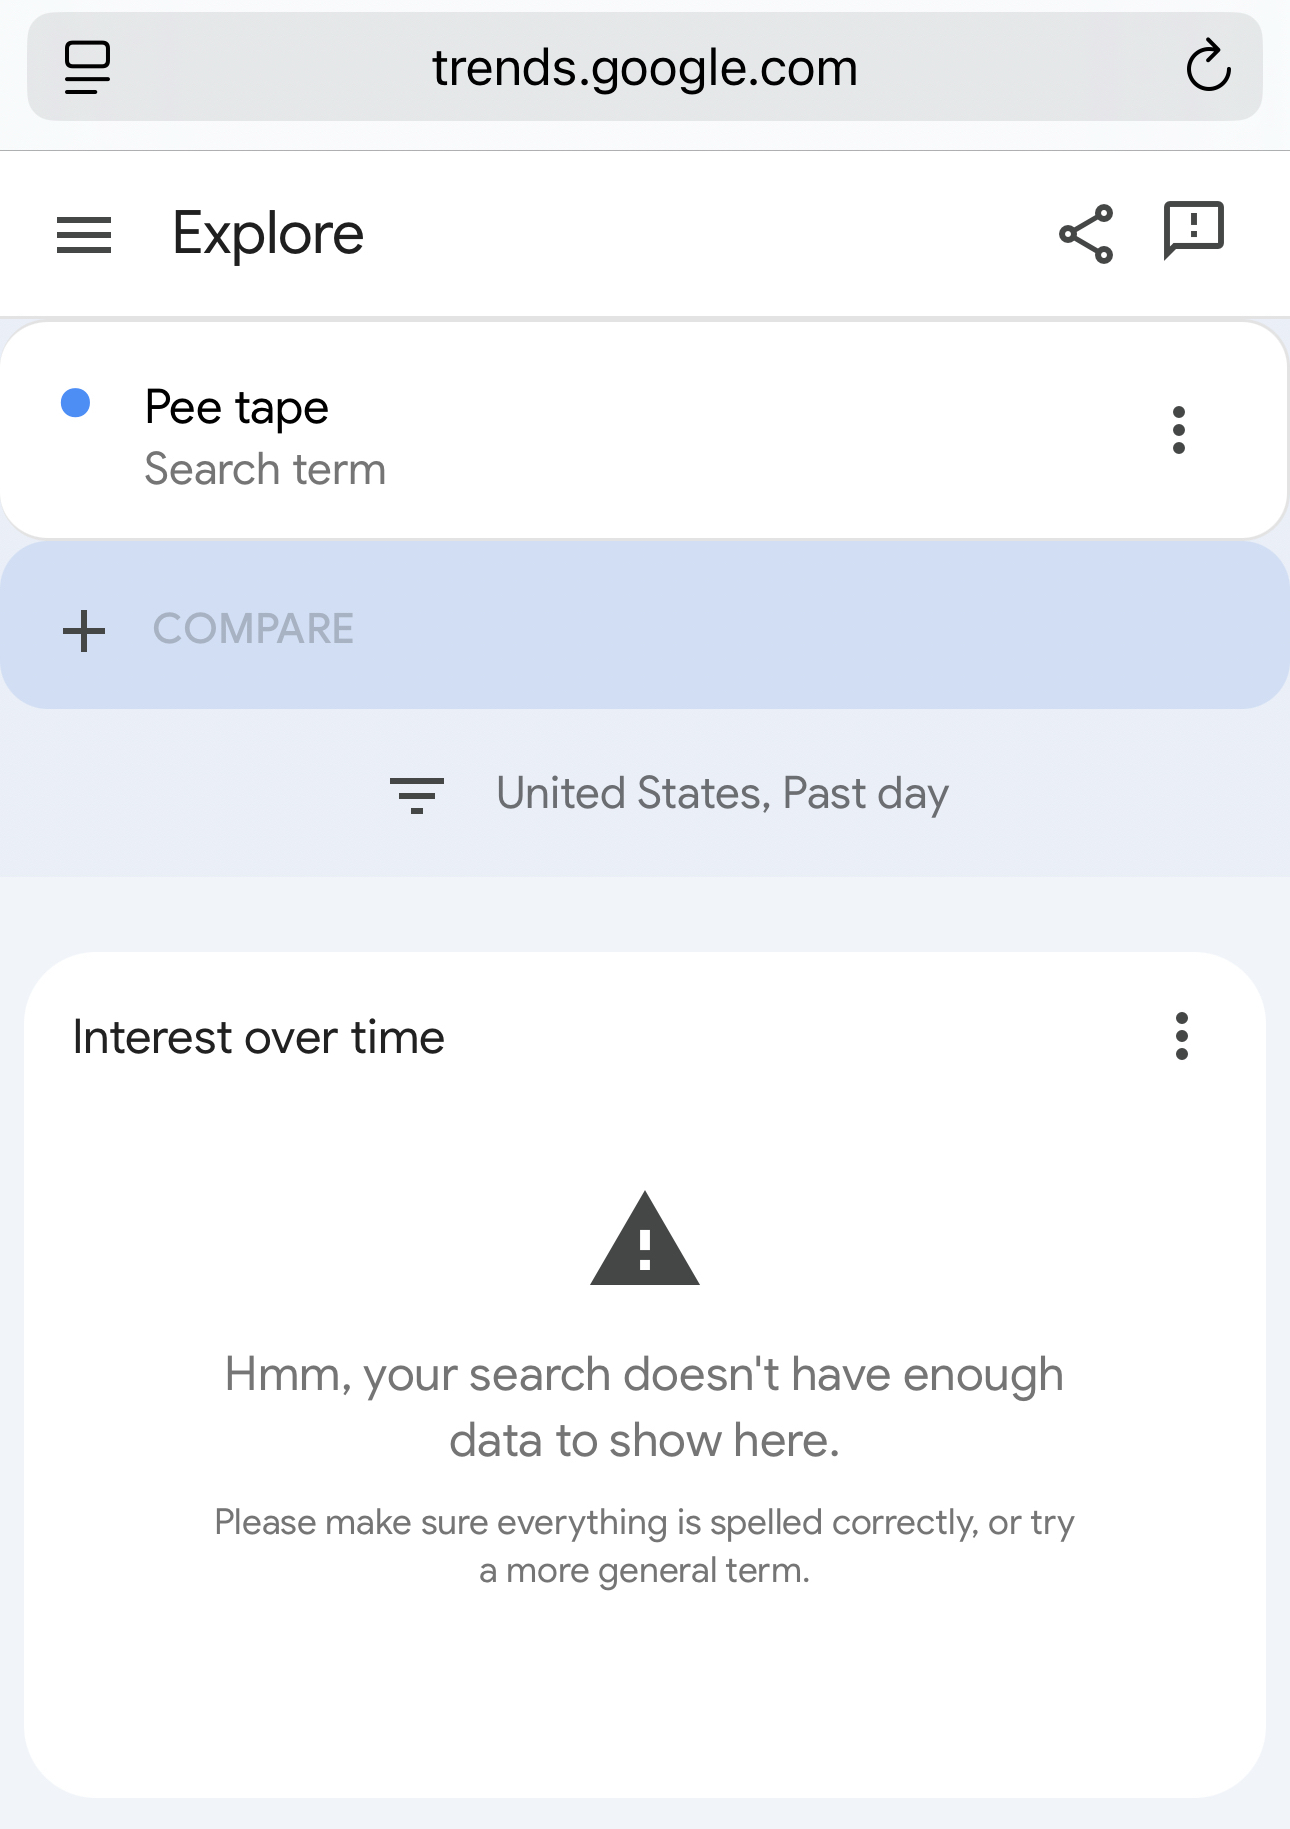Image resolution: width=1290 pixels, height=1829 pixels.
Task: Click the blue dot next to Pee tape
Action: click(76, 403)
